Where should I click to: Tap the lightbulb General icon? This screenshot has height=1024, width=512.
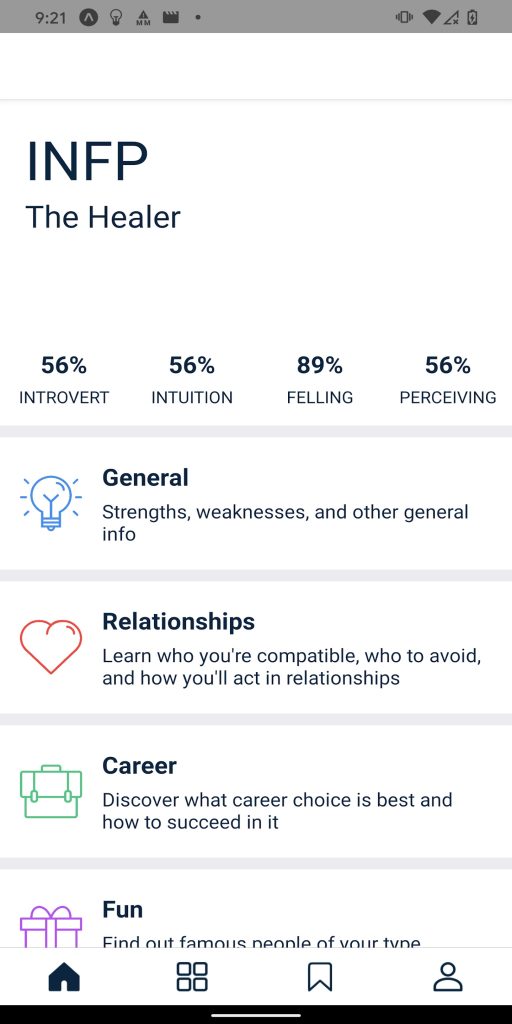coord(51,502)
